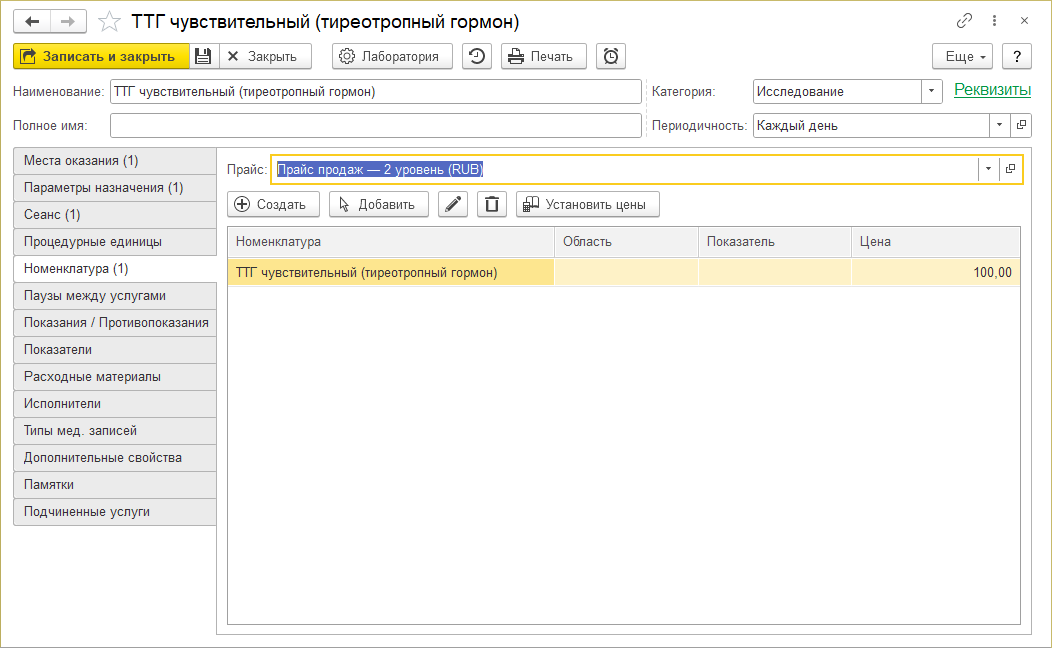The width and height of the screenshot is (1052, 648).
Task: Open reminder alarm clock icon
Action: point(611,56)
